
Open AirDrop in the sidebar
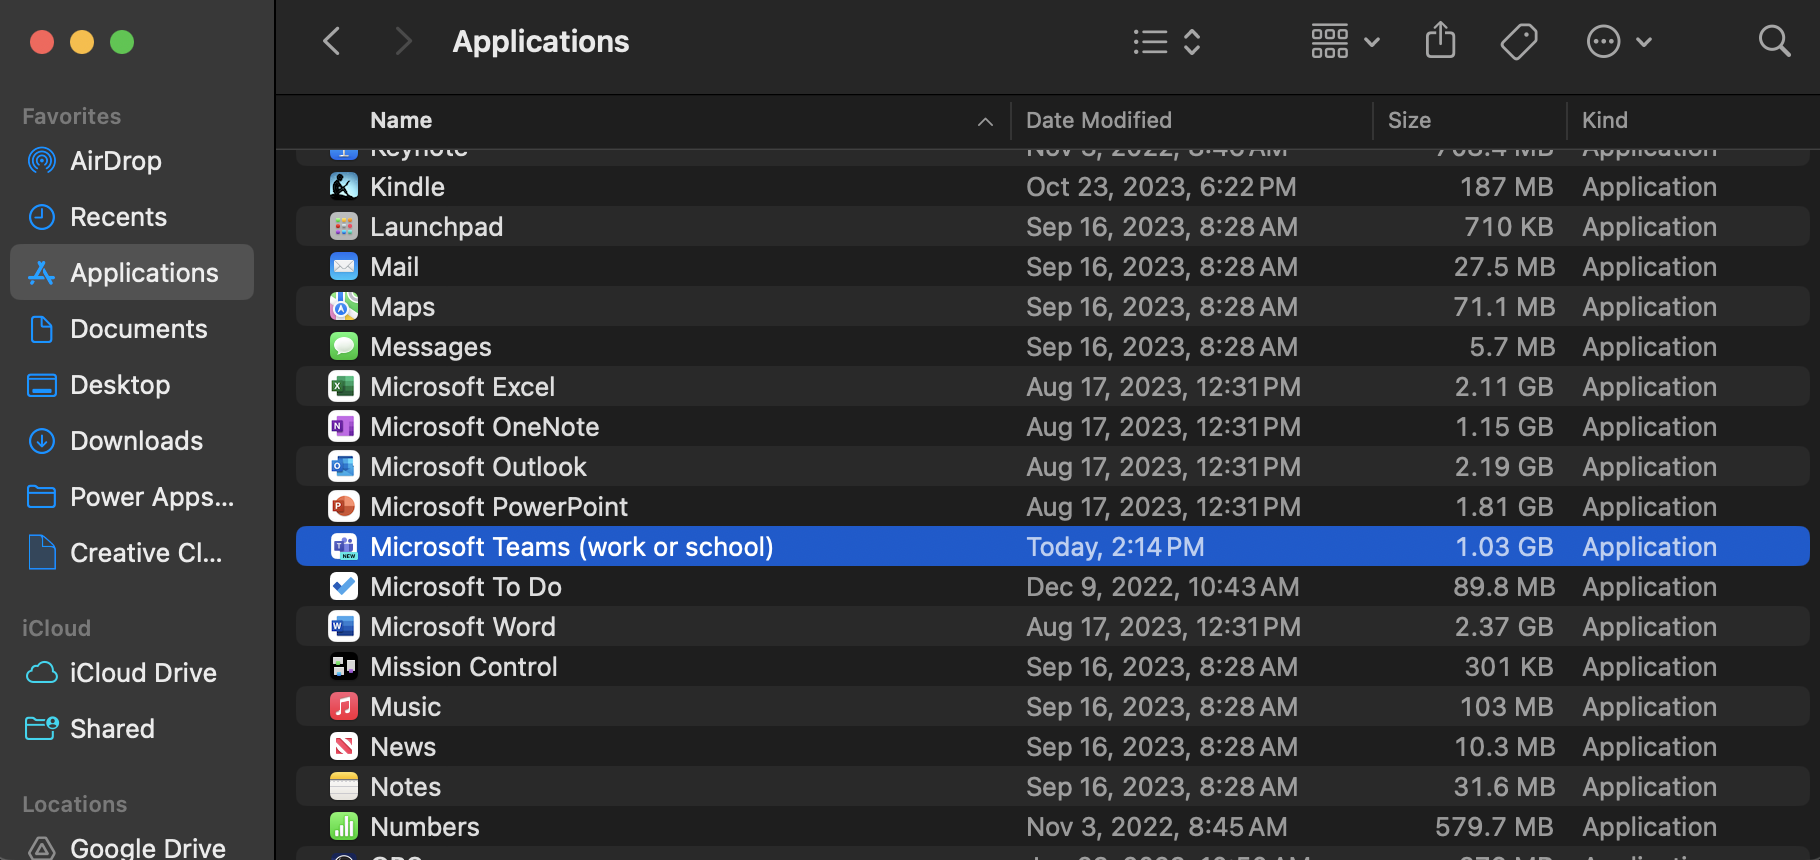[132, 161]
